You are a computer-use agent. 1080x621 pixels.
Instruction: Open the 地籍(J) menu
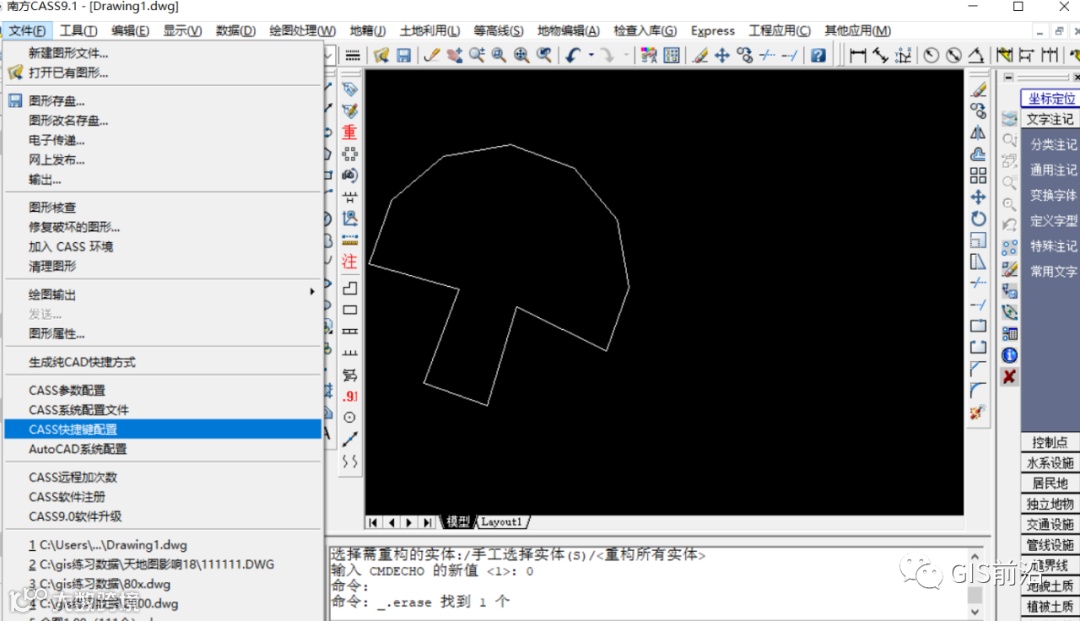[x=368, y=31]
